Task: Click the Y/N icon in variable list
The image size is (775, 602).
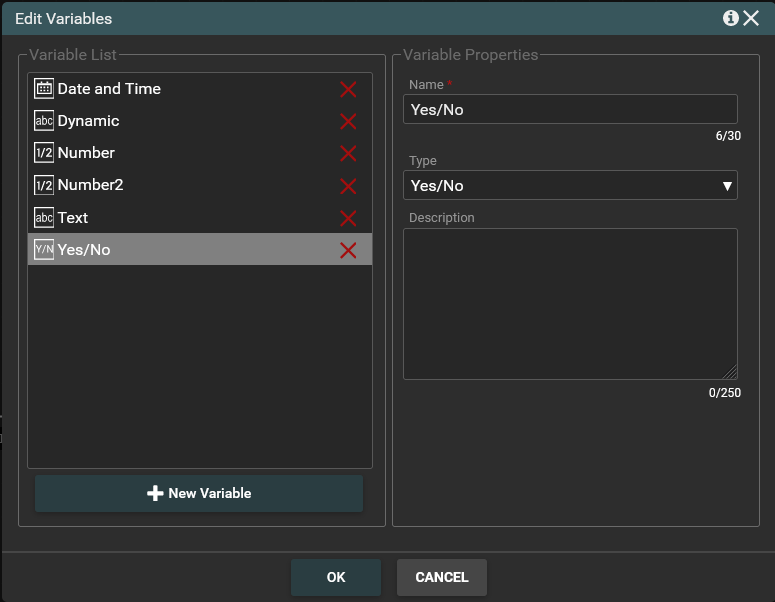Action: [x=44, y=250]
